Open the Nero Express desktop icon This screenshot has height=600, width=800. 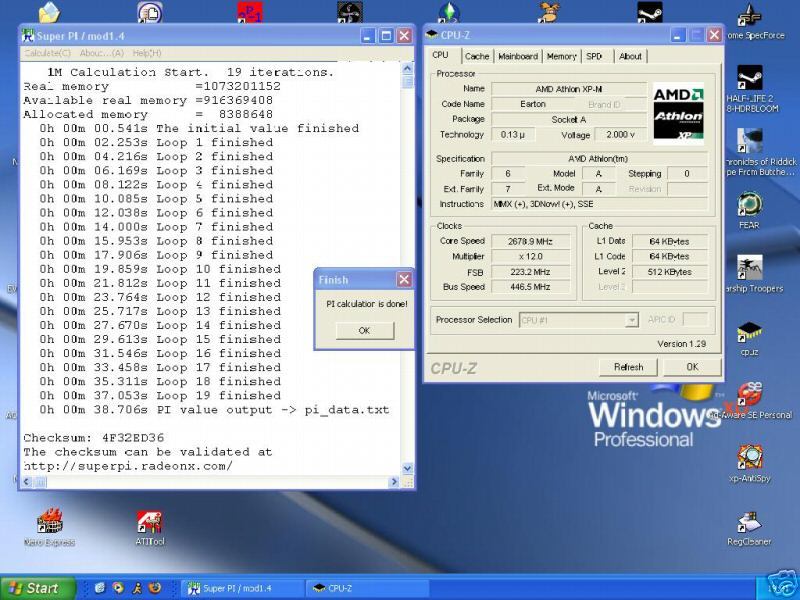[49, 527]
